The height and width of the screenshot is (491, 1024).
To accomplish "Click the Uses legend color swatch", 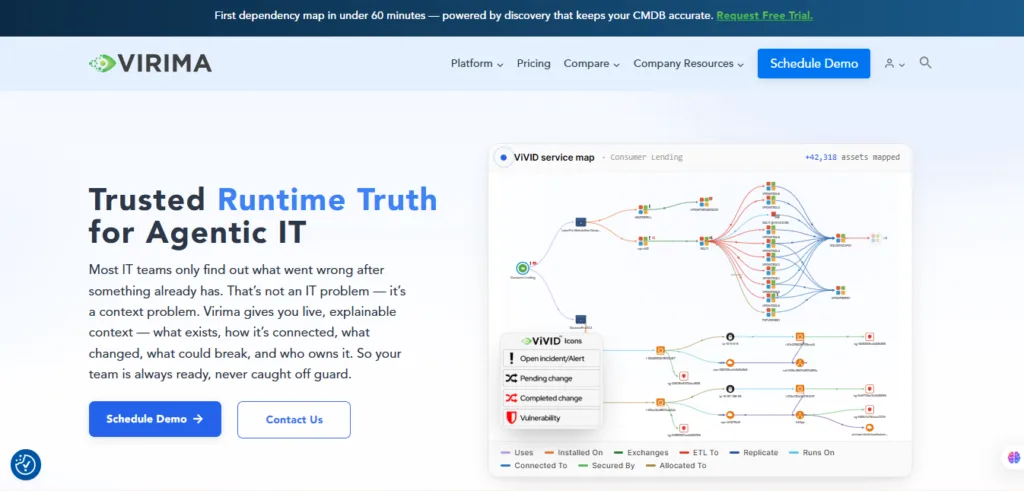I will [x=505, y=452].
